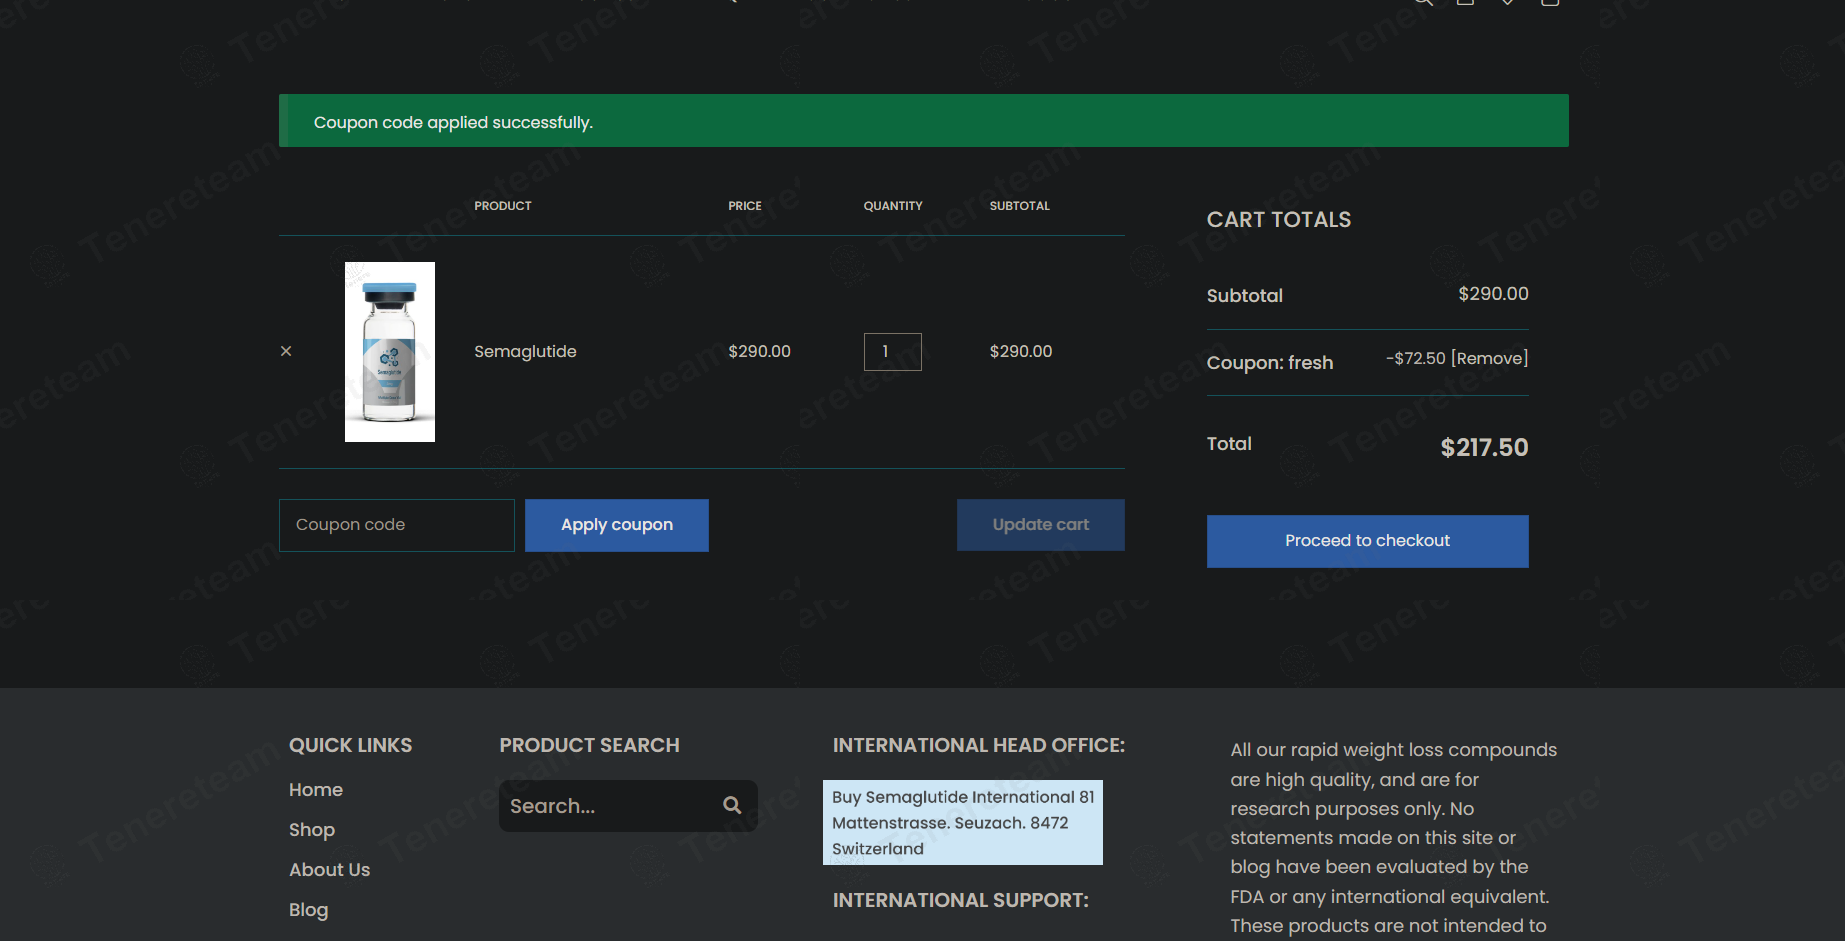Open Shop from Quick Links
Image resolution: width=1845 pixels, height=941 pixels.
click(x=312, y=830)
